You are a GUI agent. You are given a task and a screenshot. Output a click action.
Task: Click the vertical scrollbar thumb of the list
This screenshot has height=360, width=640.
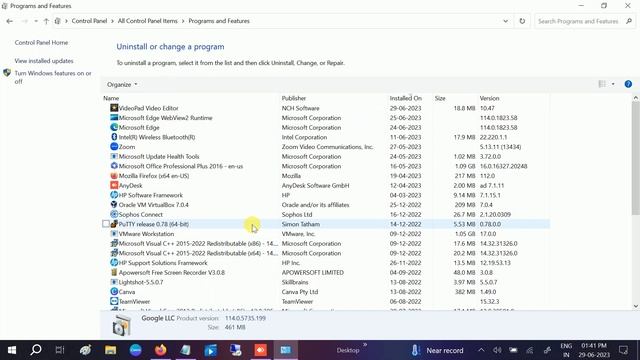636,158
